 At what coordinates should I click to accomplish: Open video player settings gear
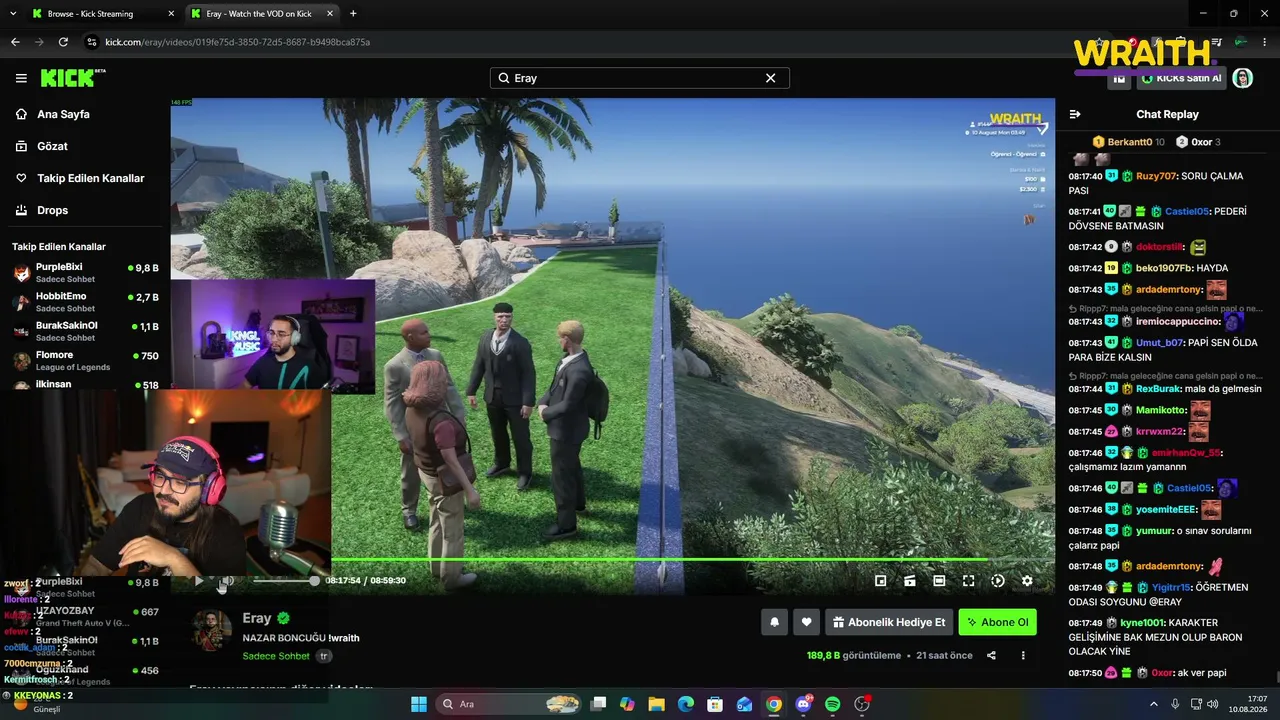(1027, 580)
